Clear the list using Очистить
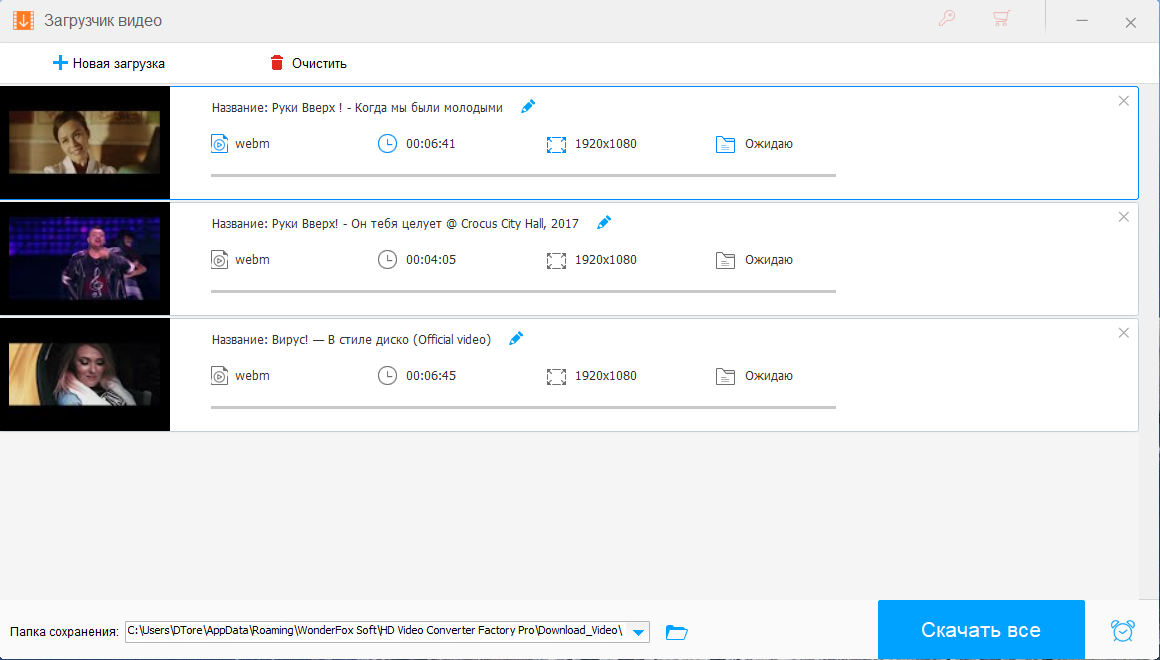Viewport: 1160px width, 660px height. point(308,63)
